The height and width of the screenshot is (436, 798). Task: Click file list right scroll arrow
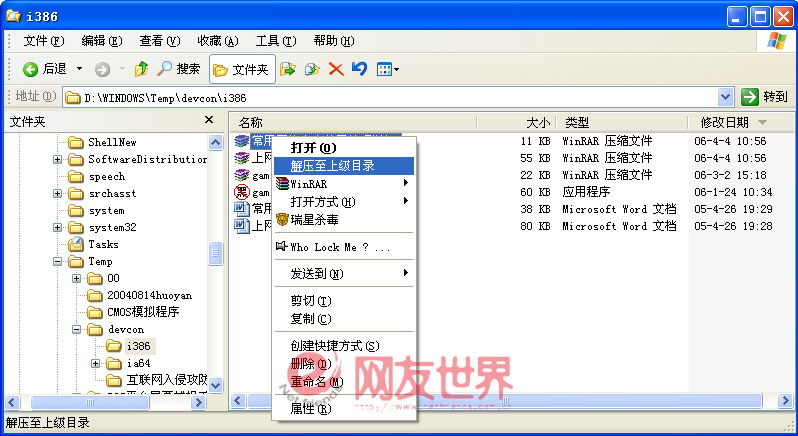785,401
